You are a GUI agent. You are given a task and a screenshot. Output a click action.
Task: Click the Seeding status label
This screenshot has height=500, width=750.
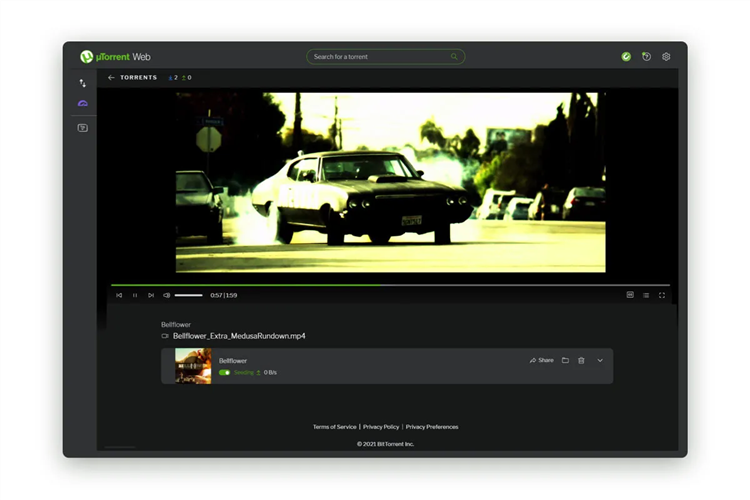(x=243, y=372)
